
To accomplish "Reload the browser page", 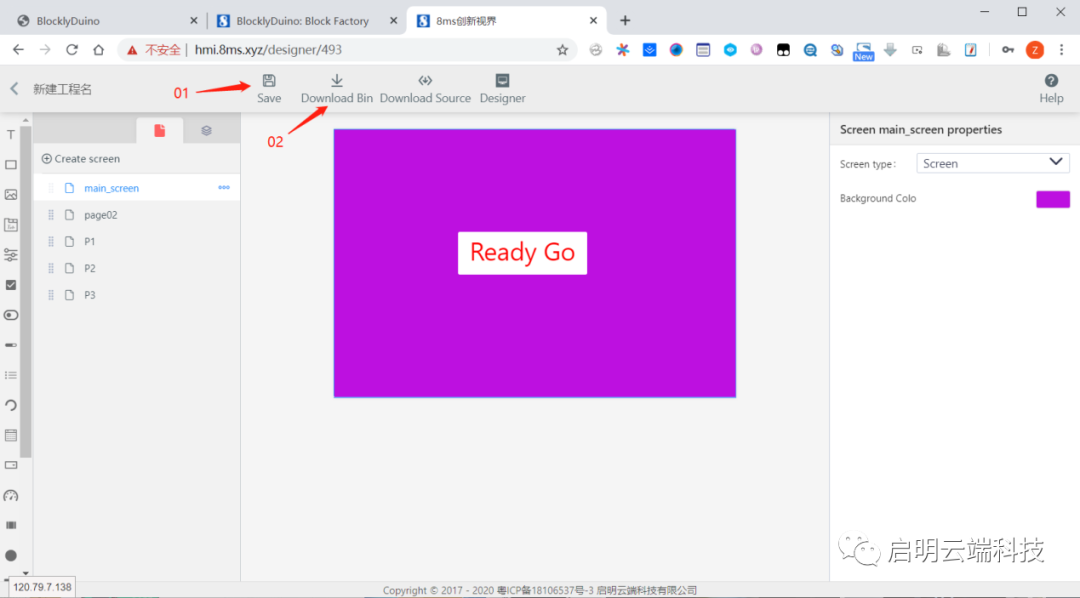I will (72, 50).
